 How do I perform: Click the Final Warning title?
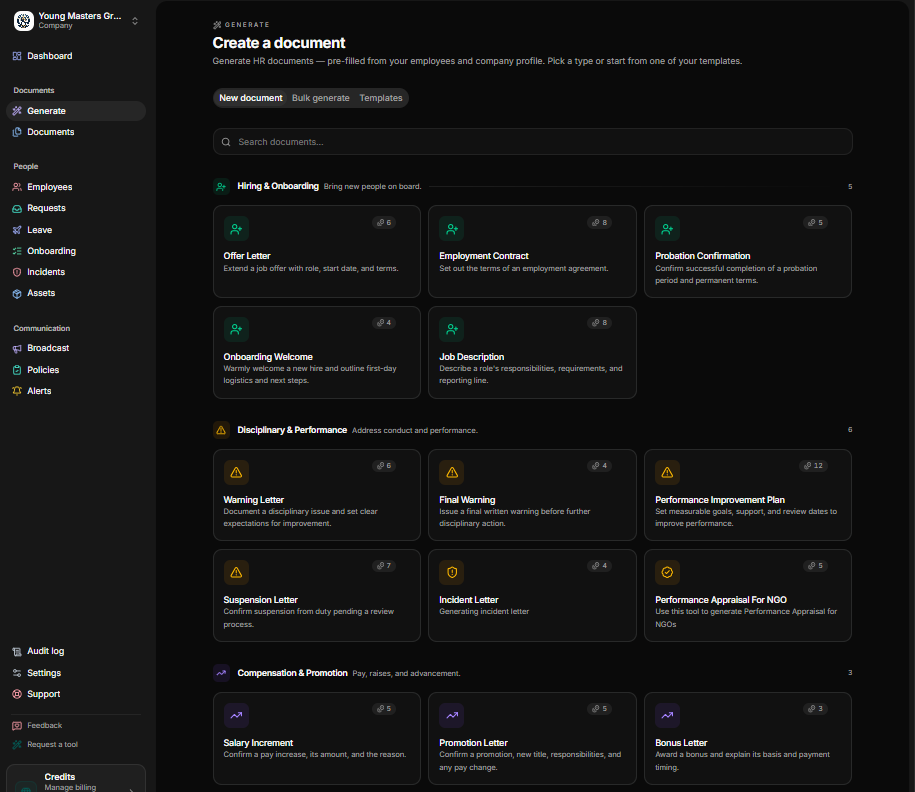pyautogui.click(x=467, y=500)
